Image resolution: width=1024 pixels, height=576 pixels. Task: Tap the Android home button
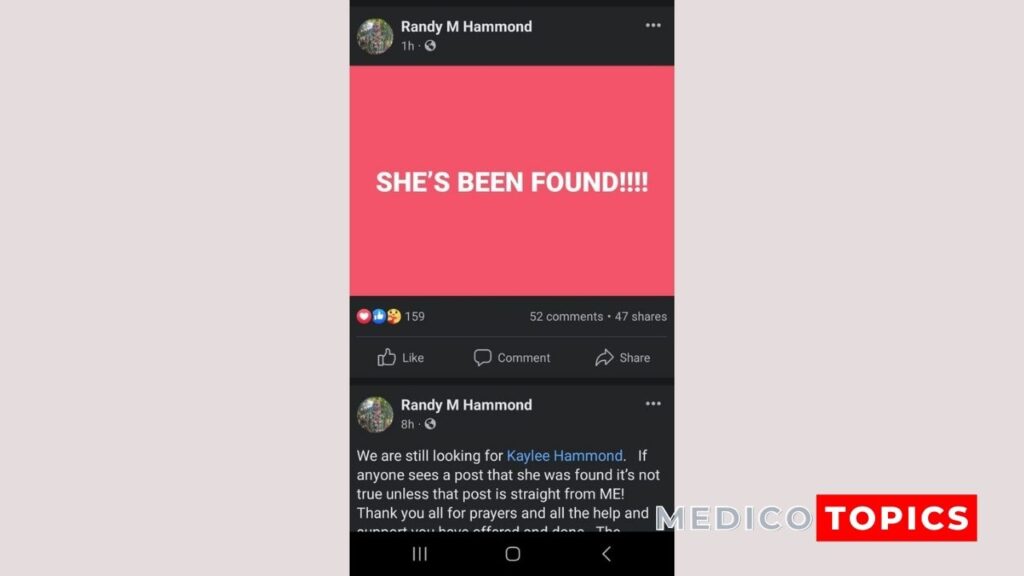[513, 554]
